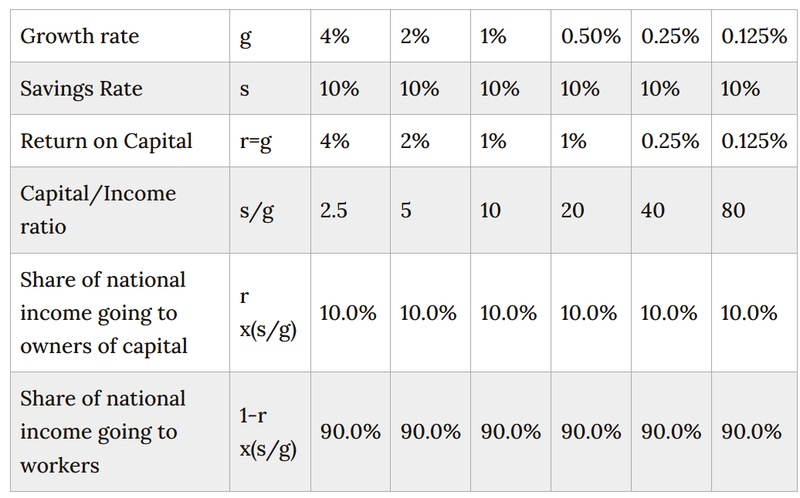
Task: Select the "1-r x(s/g)" formula cell
Action: (268, 432)
